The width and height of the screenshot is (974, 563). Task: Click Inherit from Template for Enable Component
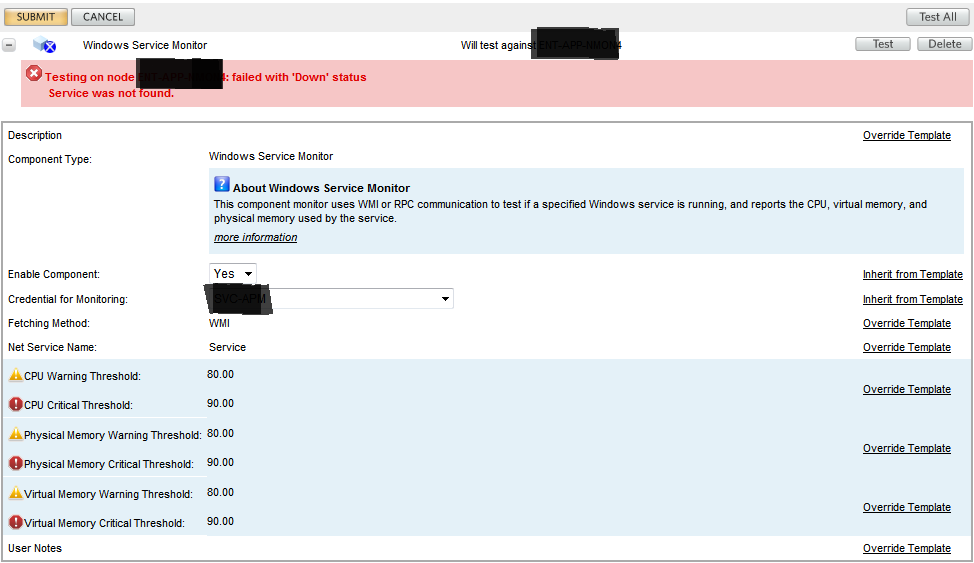coord(913,275)
